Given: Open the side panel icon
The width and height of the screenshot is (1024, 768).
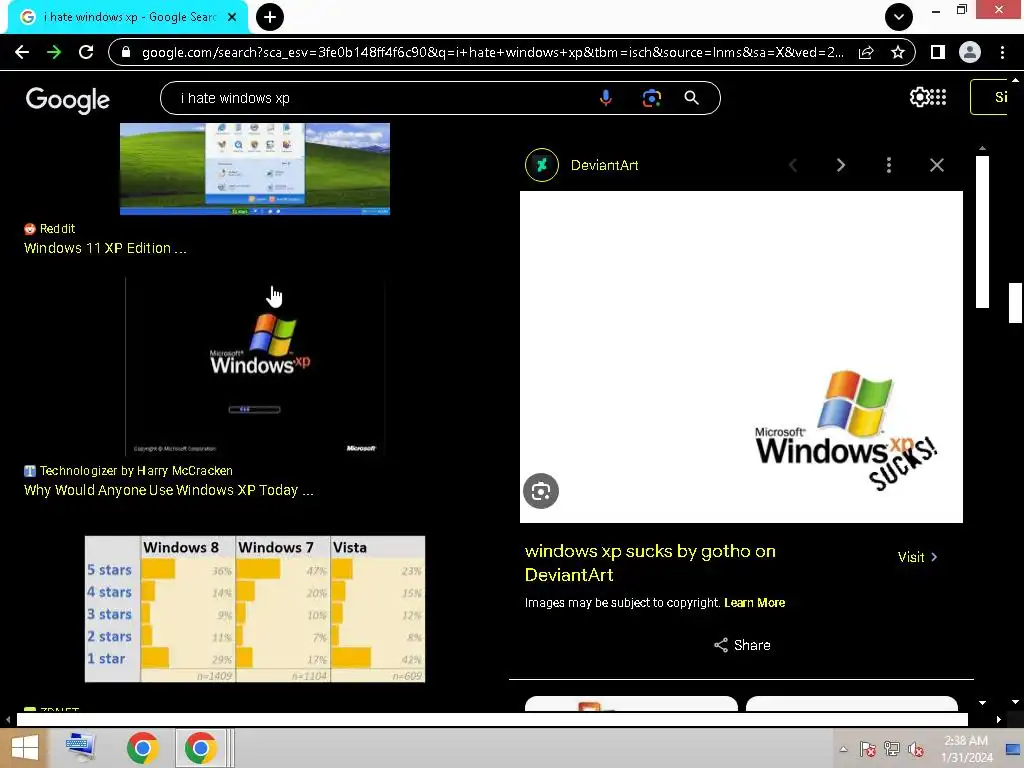Looking at the screenshot, I should tap(938, 52).
